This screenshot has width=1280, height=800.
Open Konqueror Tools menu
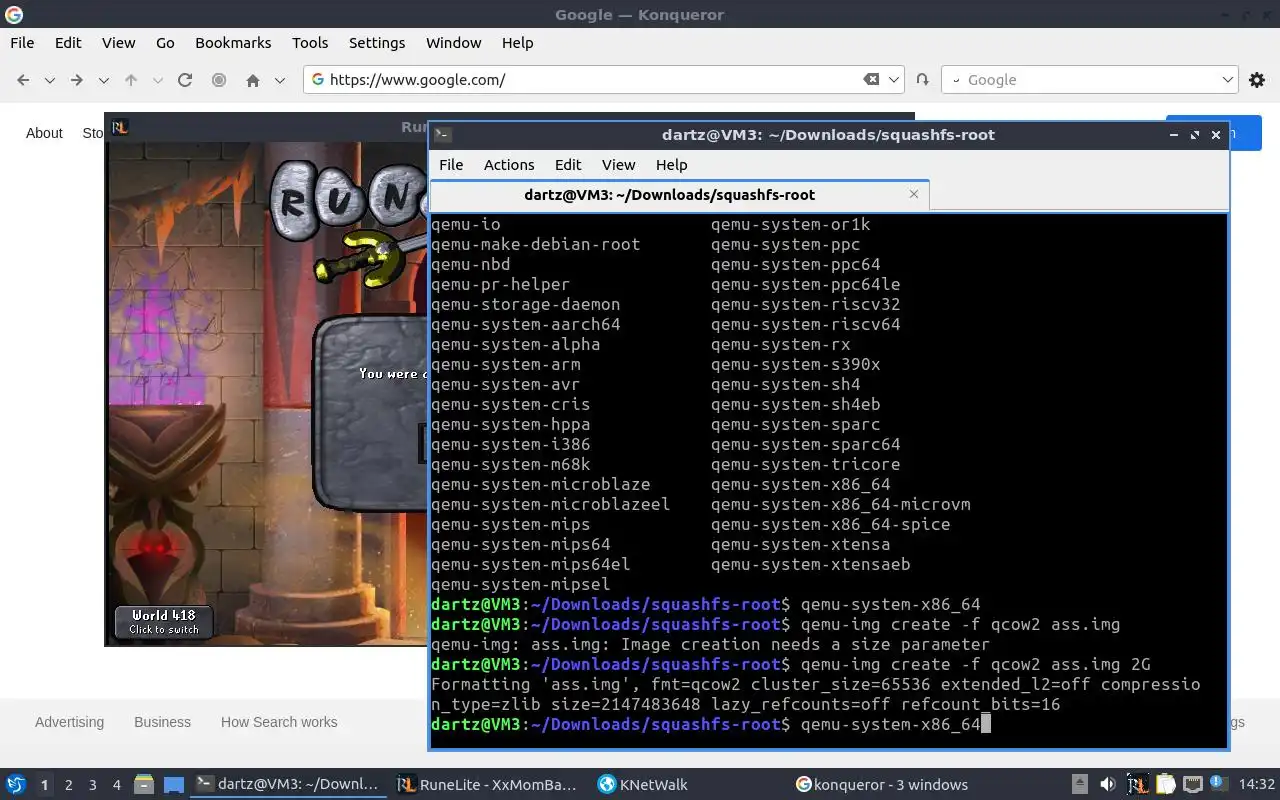(310, 43)
